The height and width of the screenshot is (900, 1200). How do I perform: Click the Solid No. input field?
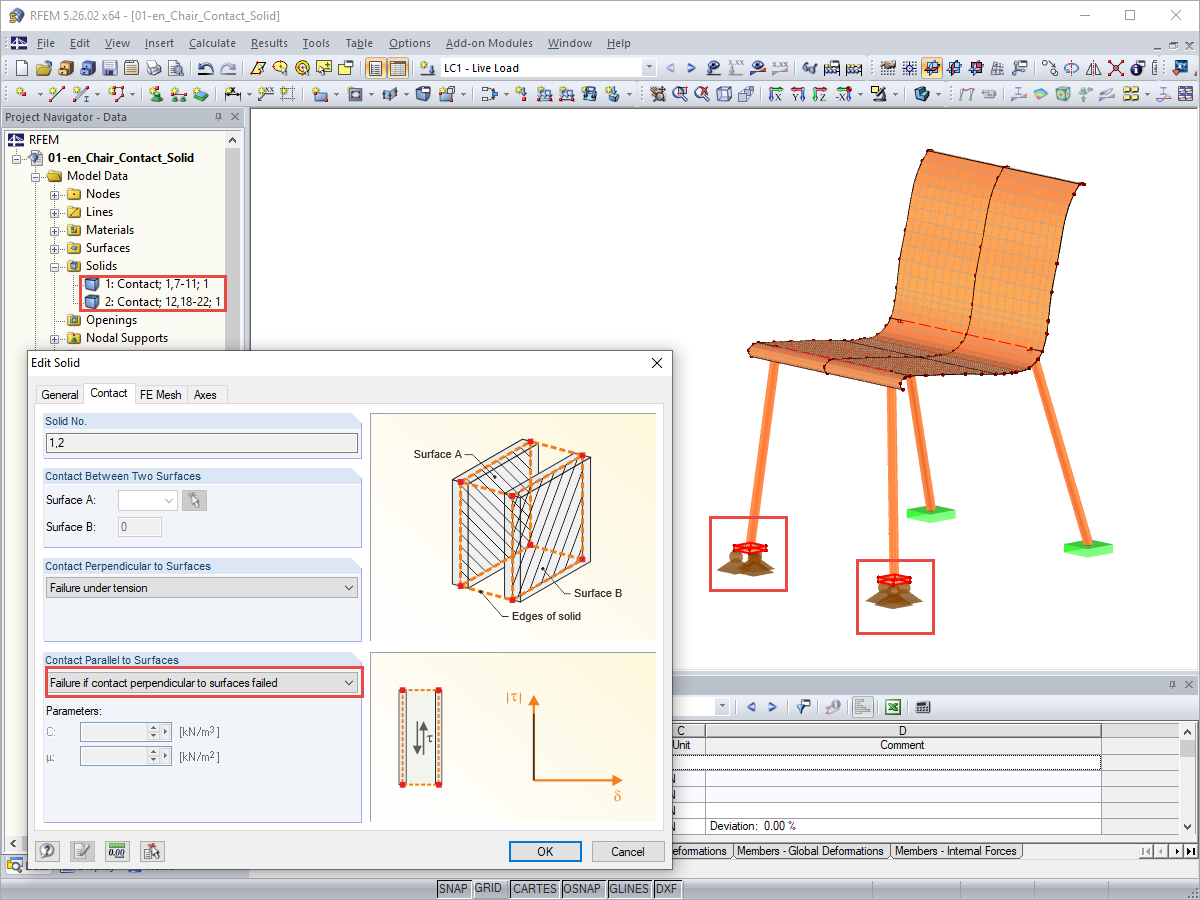[x=201, y=443]
